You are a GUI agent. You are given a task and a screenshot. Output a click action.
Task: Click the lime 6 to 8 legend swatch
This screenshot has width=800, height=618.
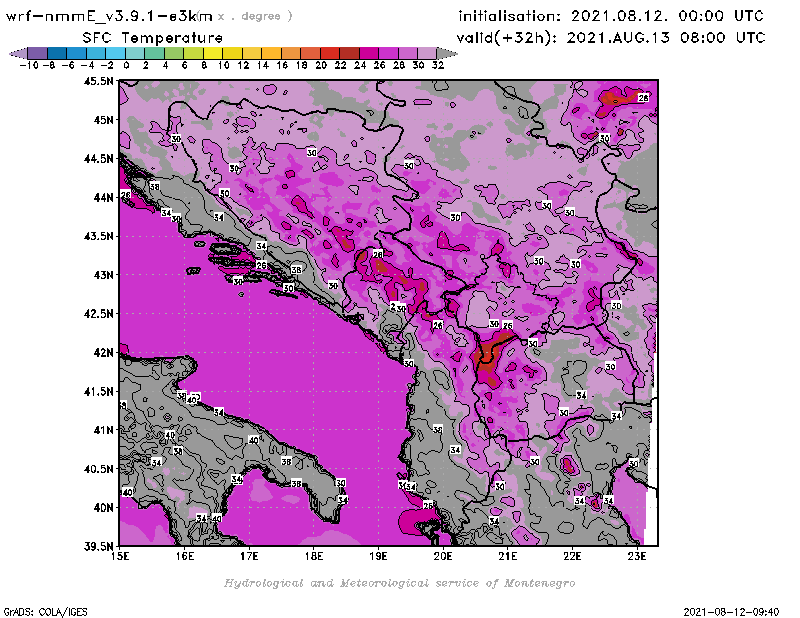pos(193,53)
